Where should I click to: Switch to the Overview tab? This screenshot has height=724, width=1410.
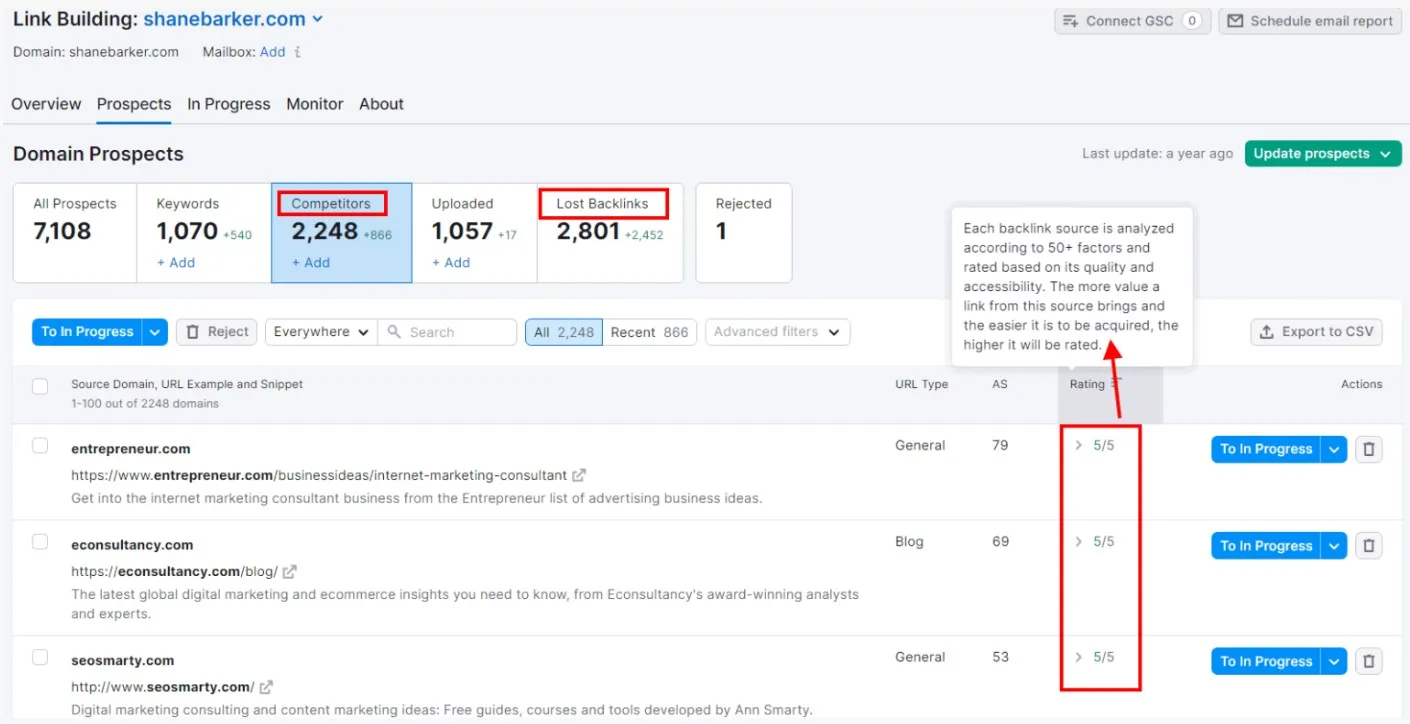(46, 104)
